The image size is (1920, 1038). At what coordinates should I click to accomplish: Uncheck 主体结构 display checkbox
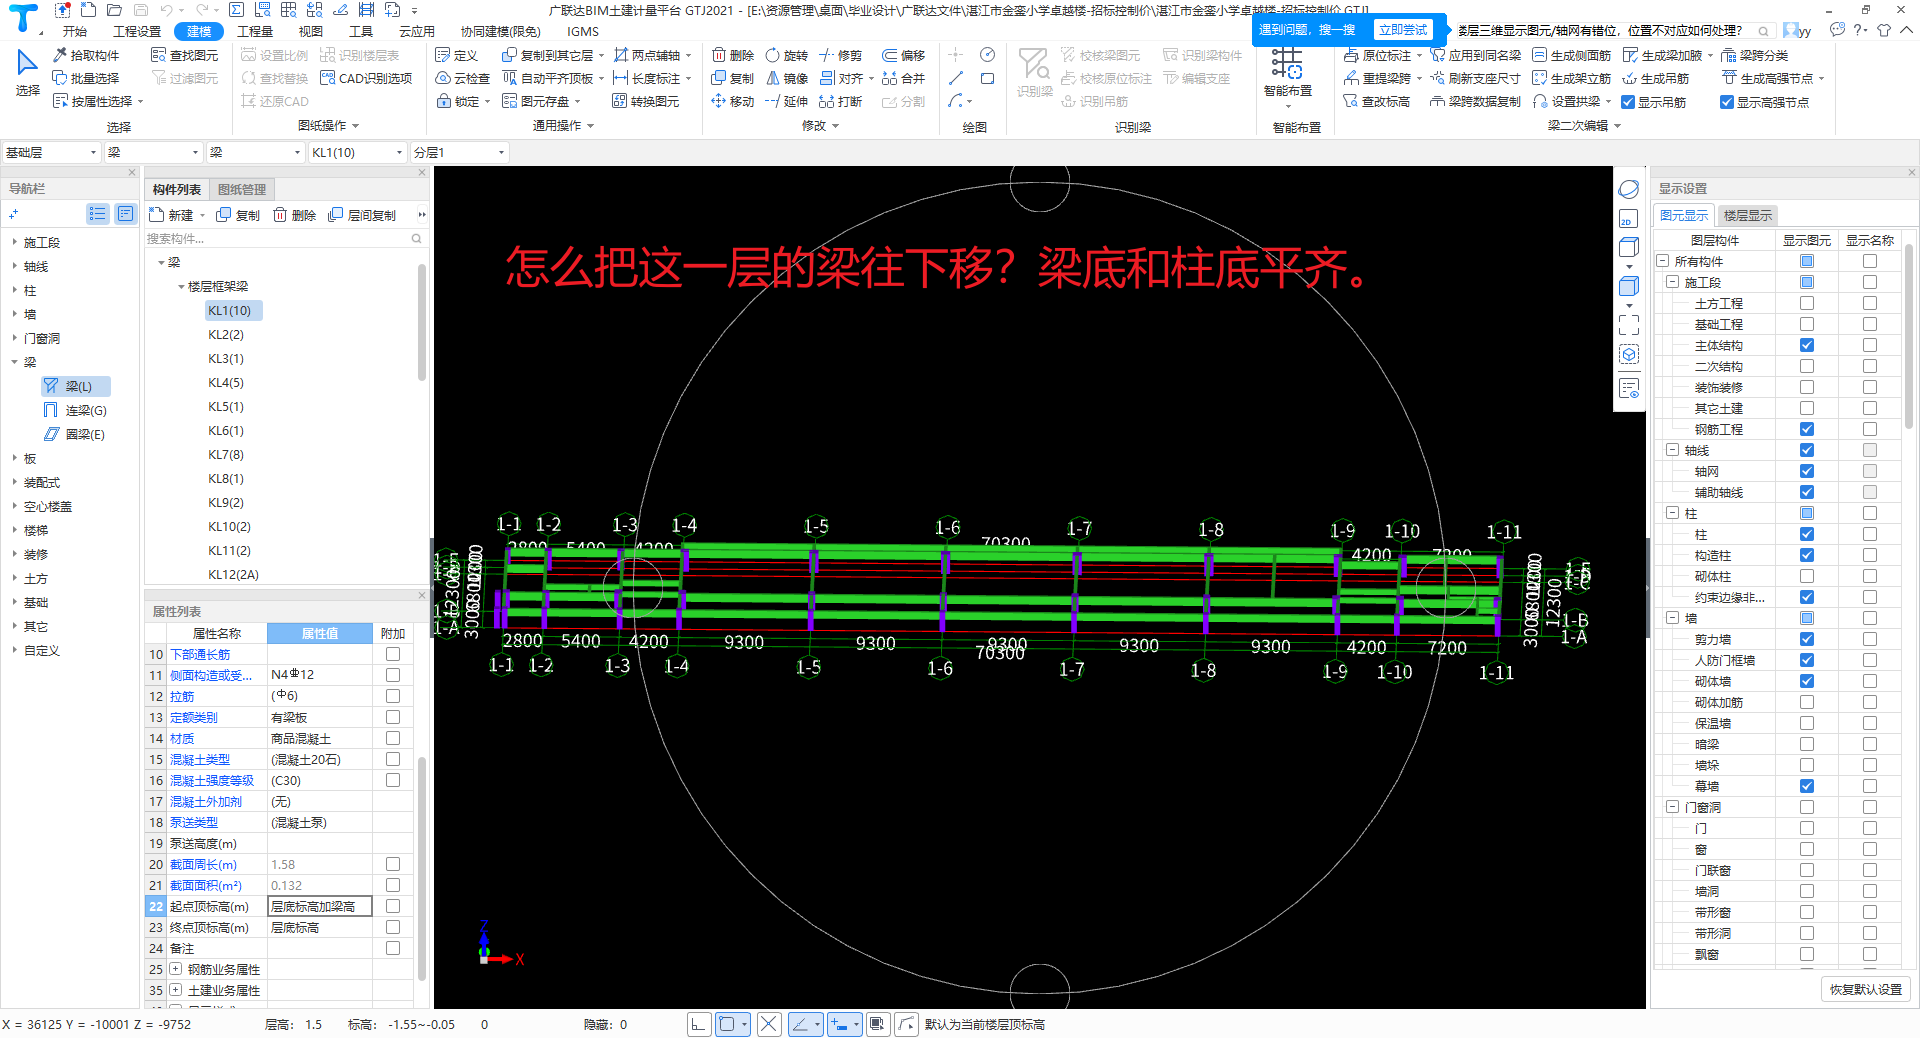point(1807,345)
